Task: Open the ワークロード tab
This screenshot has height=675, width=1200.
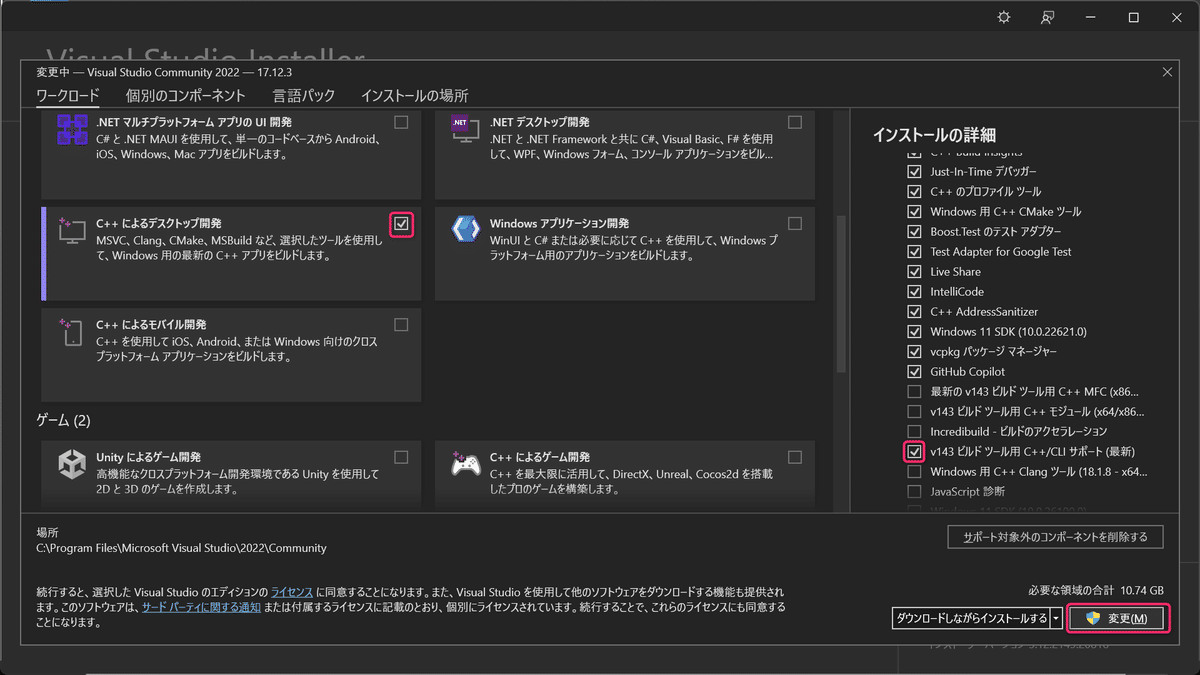Action: pyautogui.click(x=68, y=96)
